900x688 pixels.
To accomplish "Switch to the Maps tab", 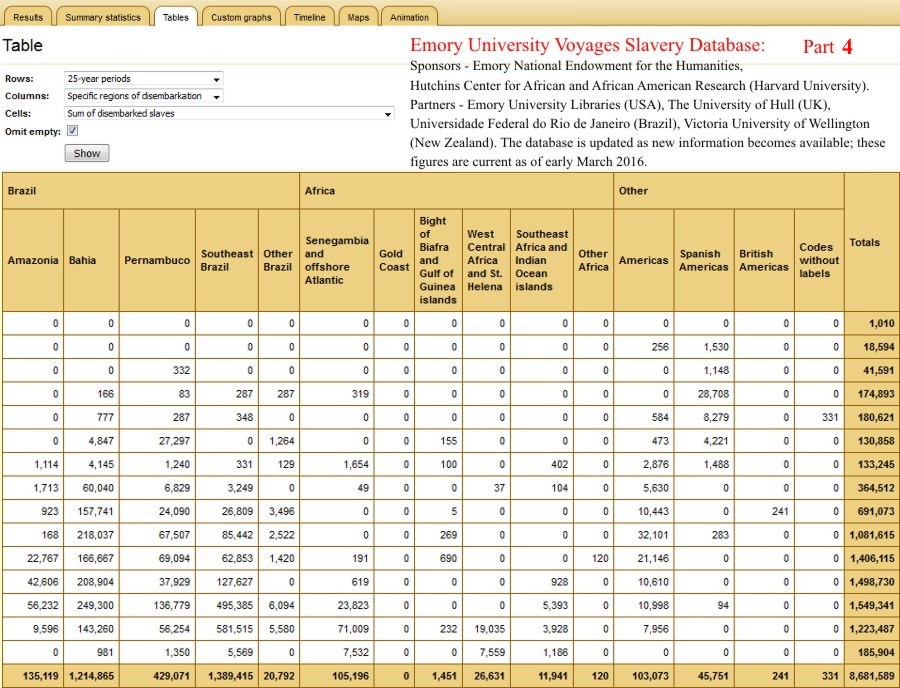I will click(x=358, y=17).
